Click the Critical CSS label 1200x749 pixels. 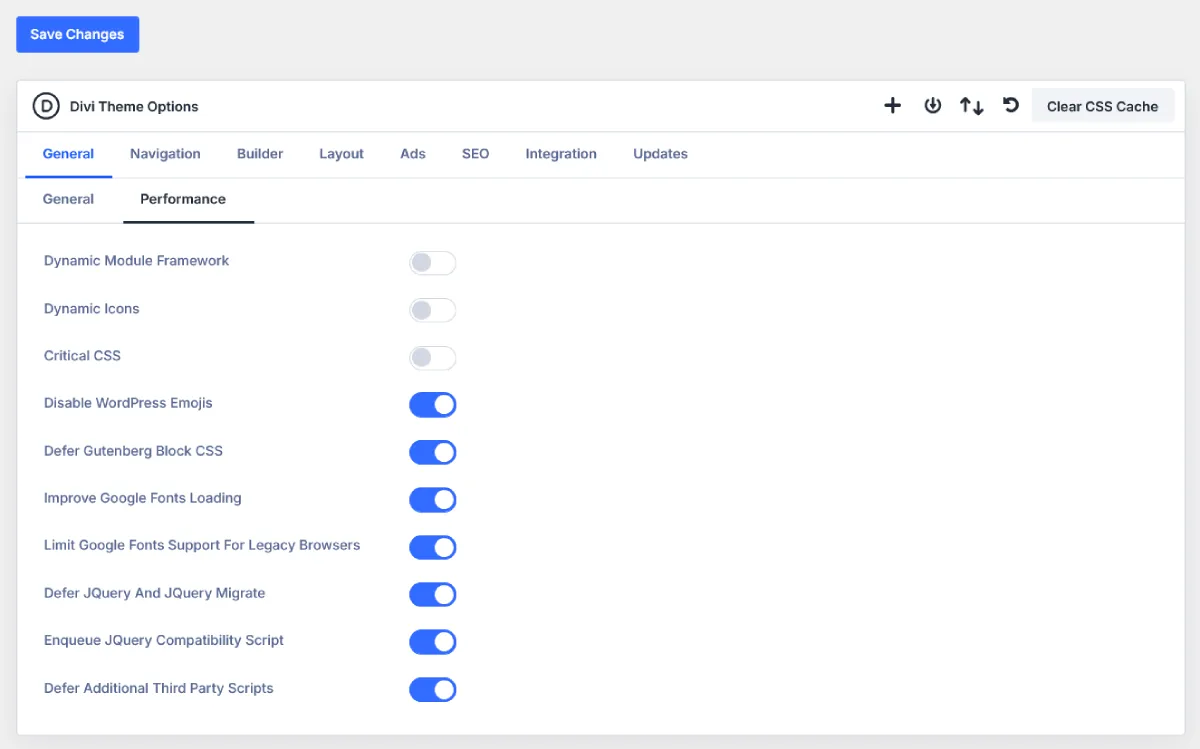point(82,356)
